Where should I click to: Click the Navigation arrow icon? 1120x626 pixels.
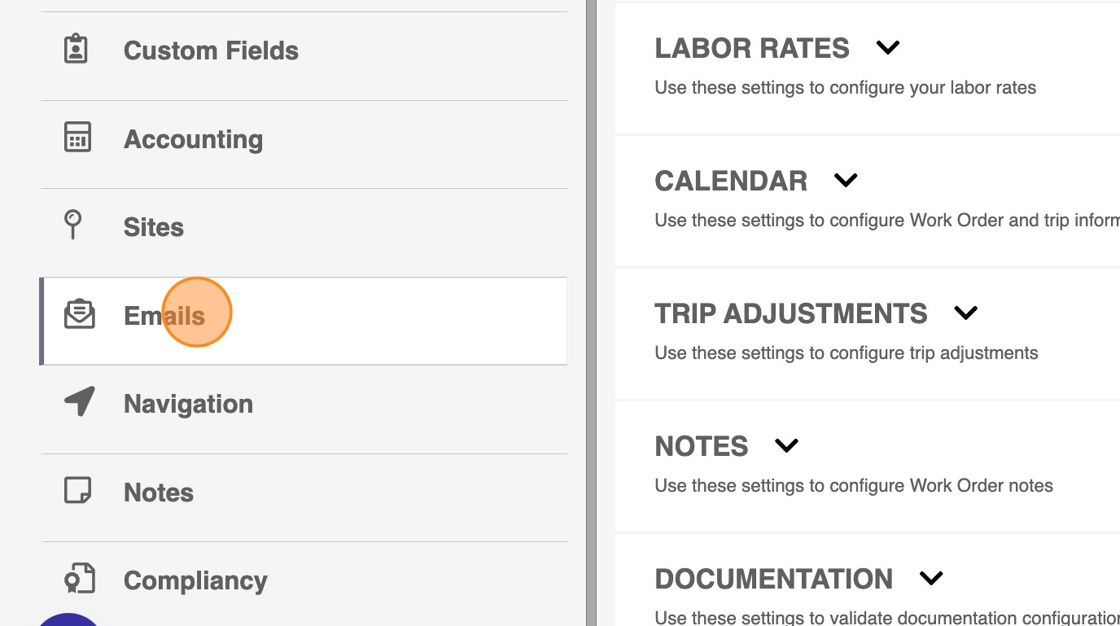pos(79,402)
